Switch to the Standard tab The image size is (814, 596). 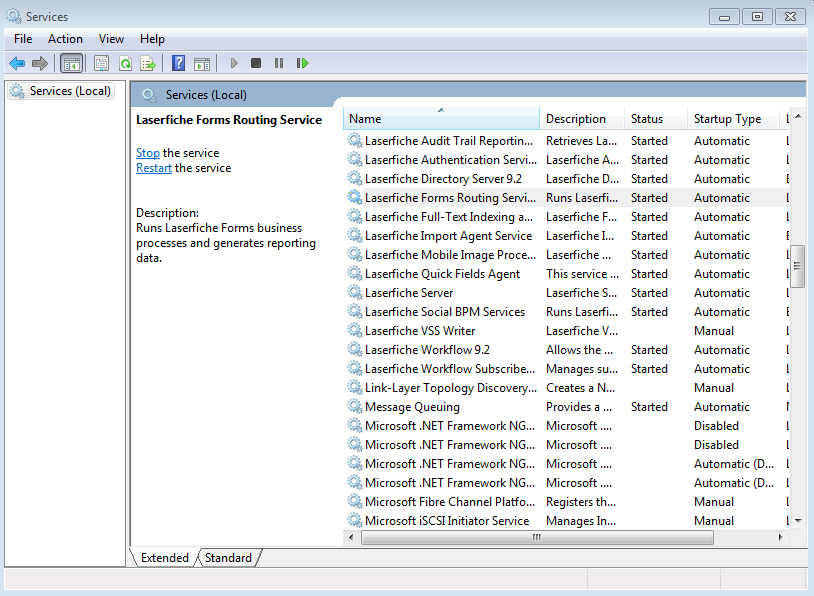tap(228, 558)
